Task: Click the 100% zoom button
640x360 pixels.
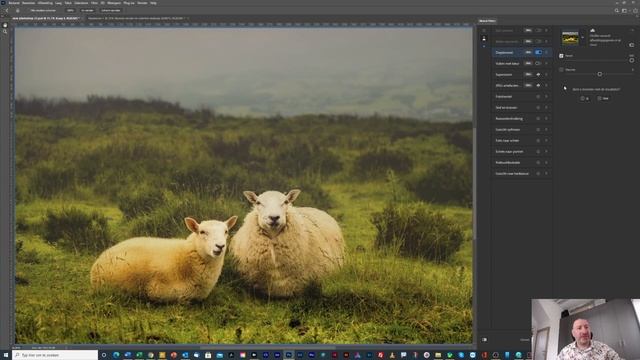Action: 70,11
